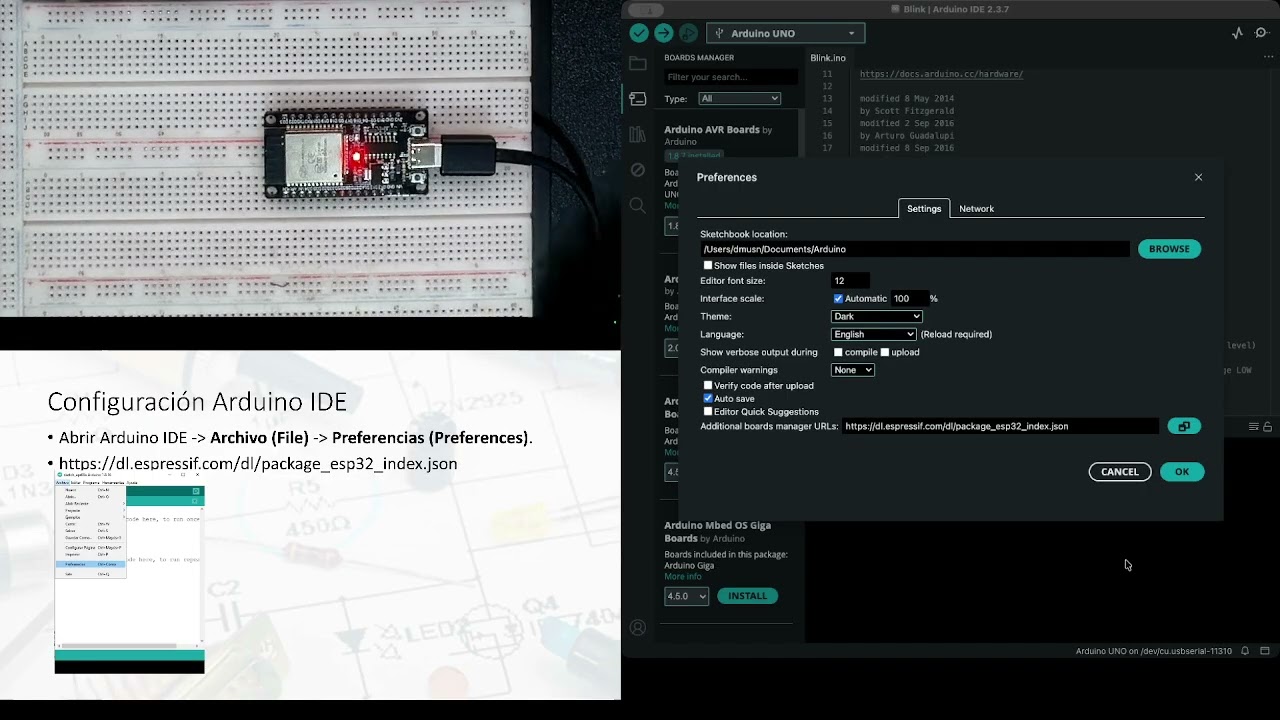Click the notifications bell in status bar
The image size is (1280, 720).
tap(1245, 651)
